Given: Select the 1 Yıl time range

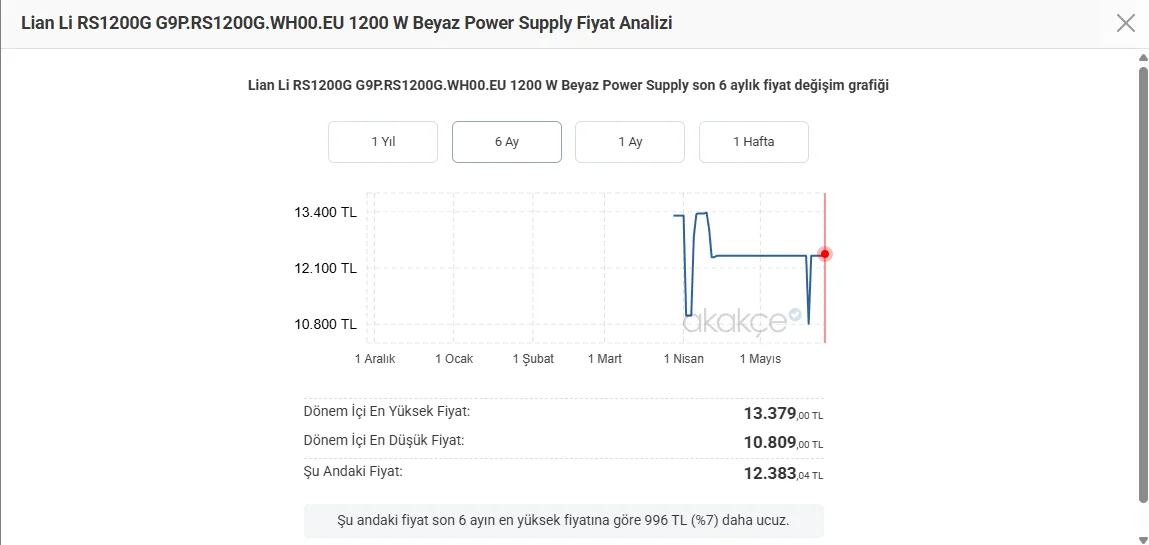Looking at the screenshot, I should tap(383, 142).
